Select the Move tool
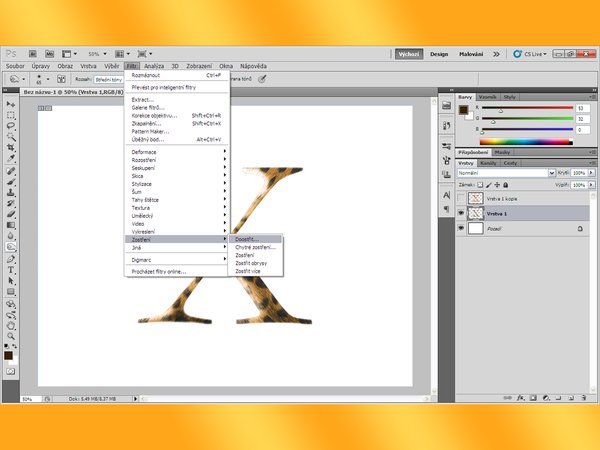 click(x=11, y=104)
